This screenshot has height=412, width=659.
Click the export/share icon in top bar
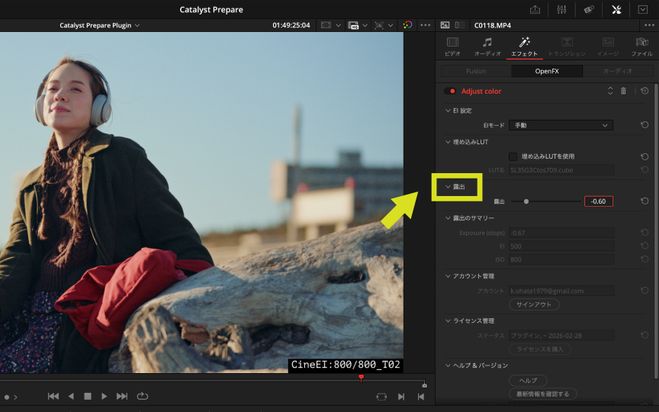pyautogui.click(x=534, y=8)
